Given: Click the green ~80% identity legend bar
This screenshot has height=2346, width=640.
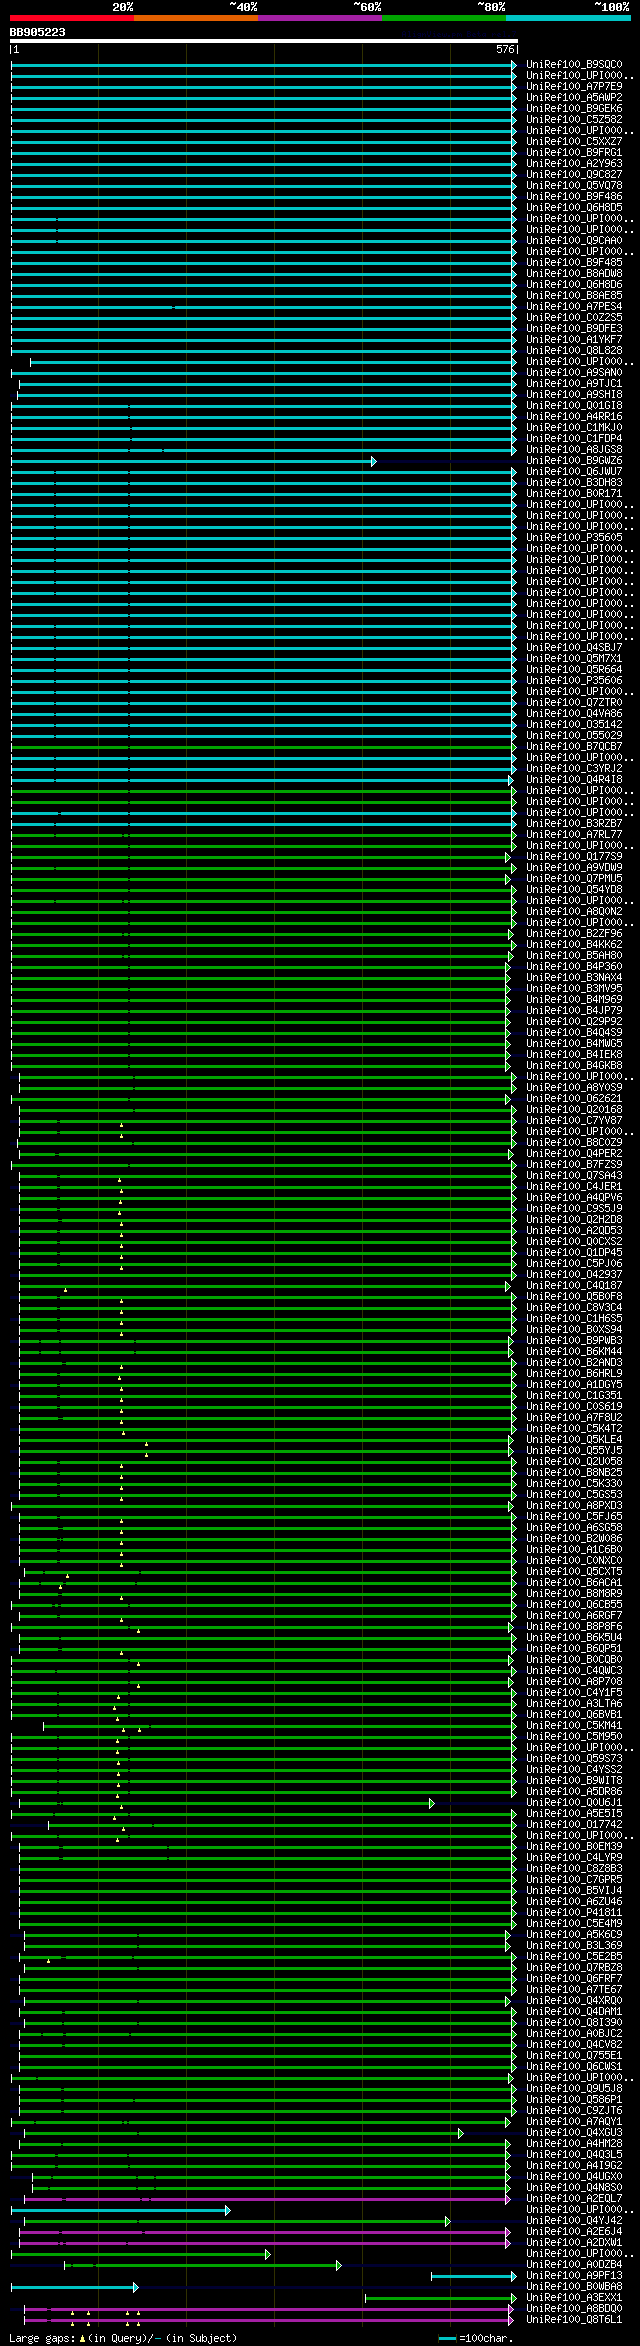Looking at the screenshot, I should [x=444, y=18].
